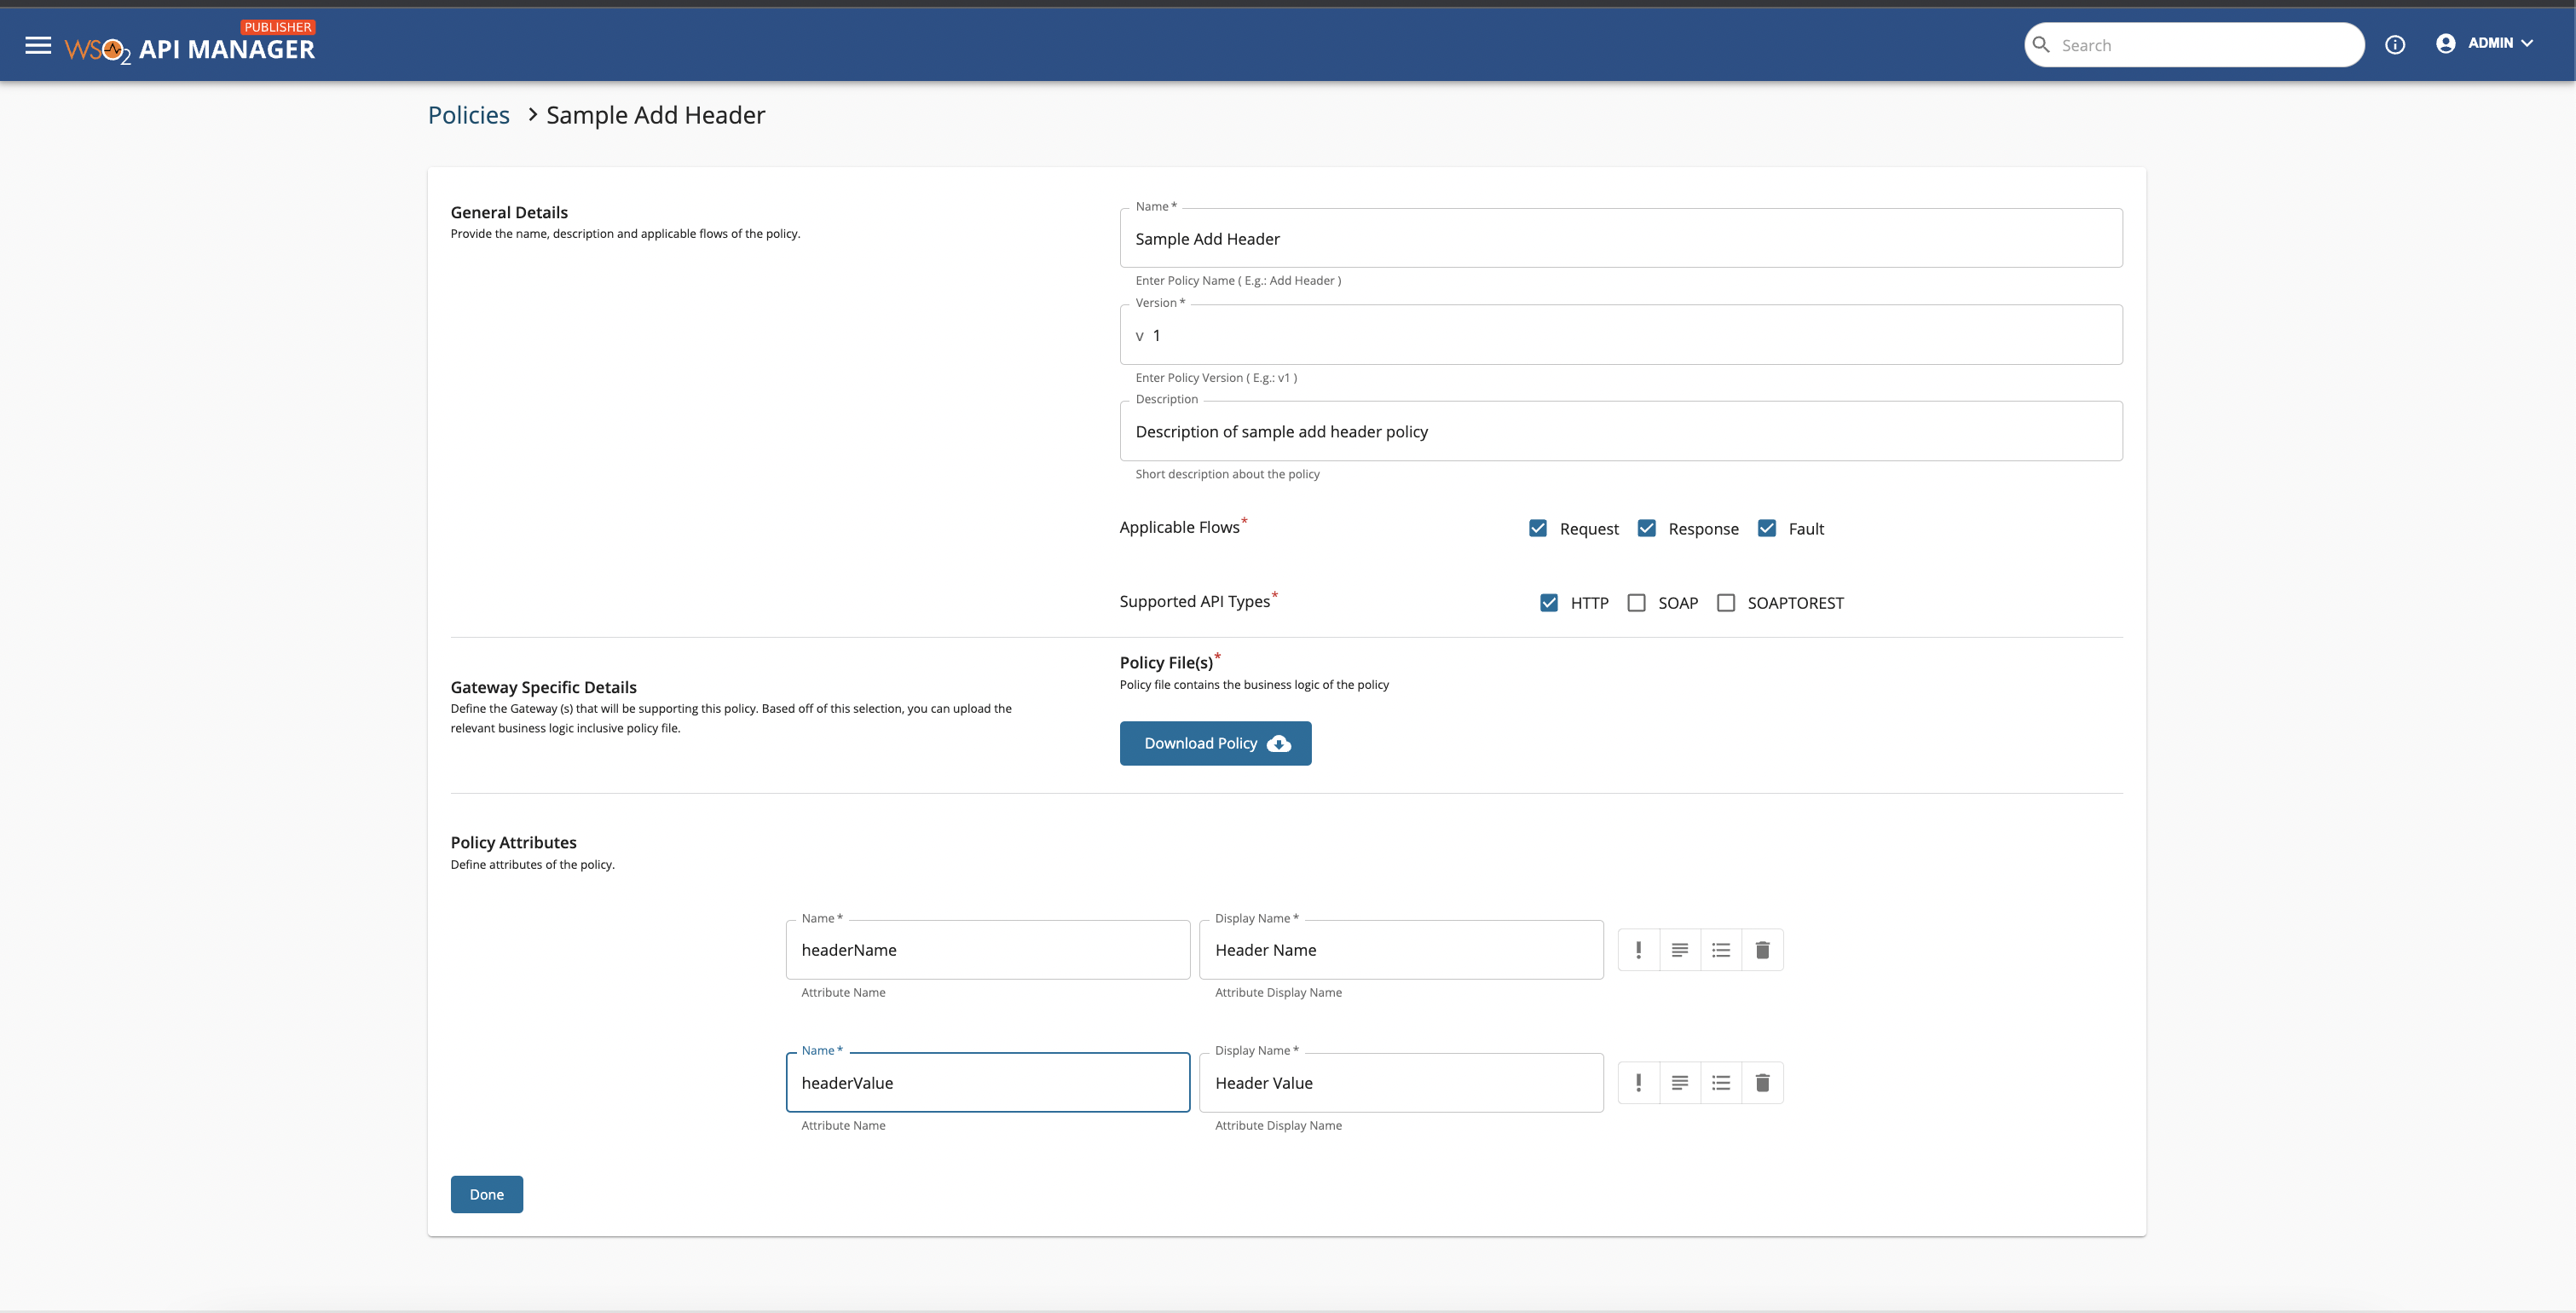
Task: Open the hamburger navigation menu
Action: click(38, 45)
